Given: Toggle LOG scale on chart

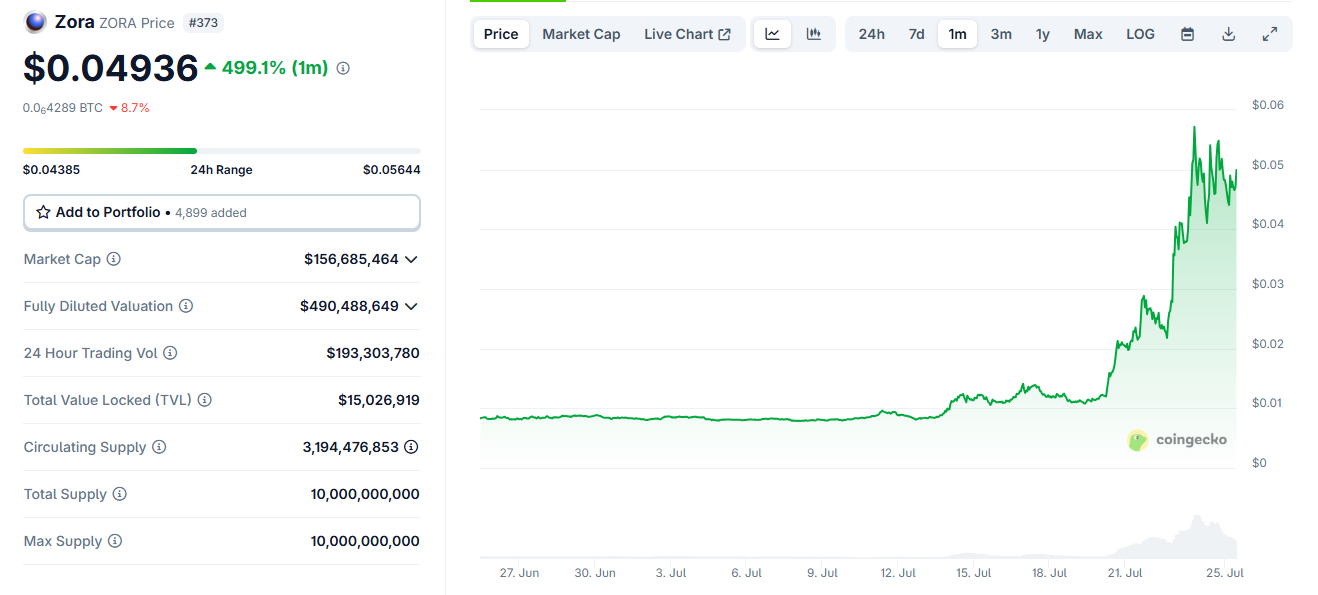Looking at the screenshot, I should (x=1140, y=34).
